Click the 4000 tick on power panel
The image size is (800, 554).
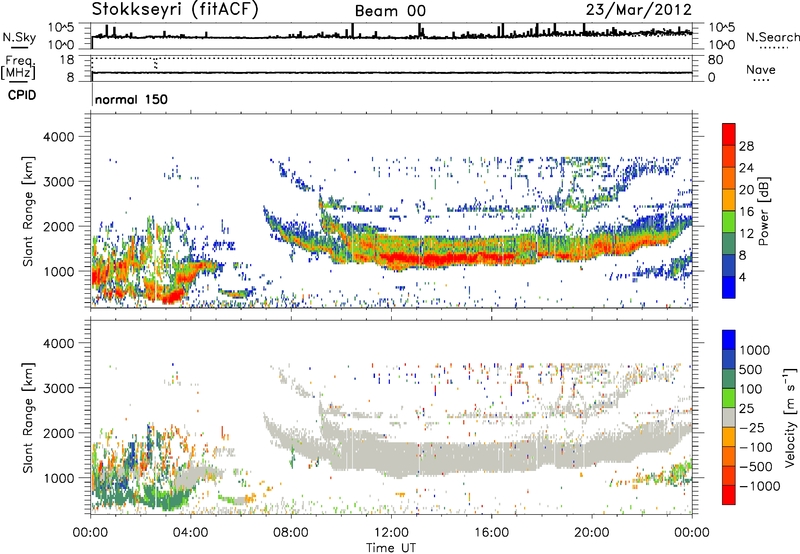58,137
